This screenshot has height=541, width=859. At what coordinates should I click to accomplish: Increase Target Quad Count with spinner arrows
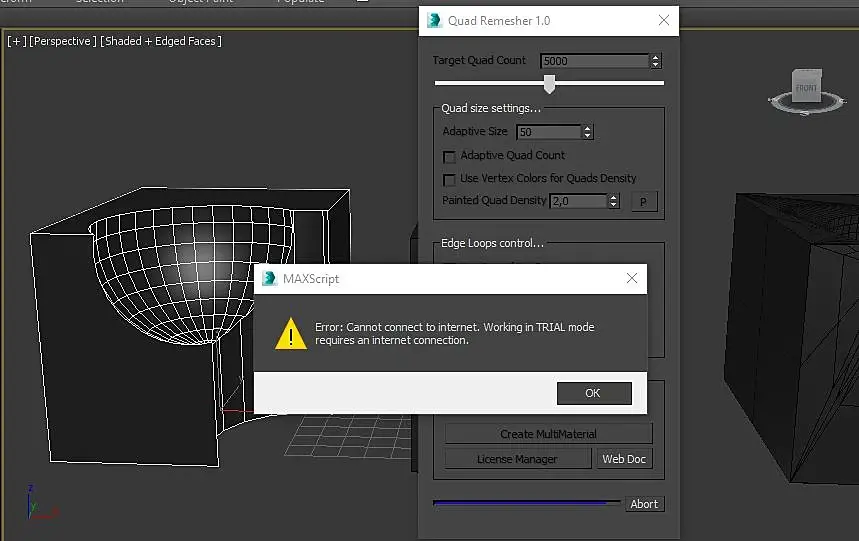[x=655, y=57]
